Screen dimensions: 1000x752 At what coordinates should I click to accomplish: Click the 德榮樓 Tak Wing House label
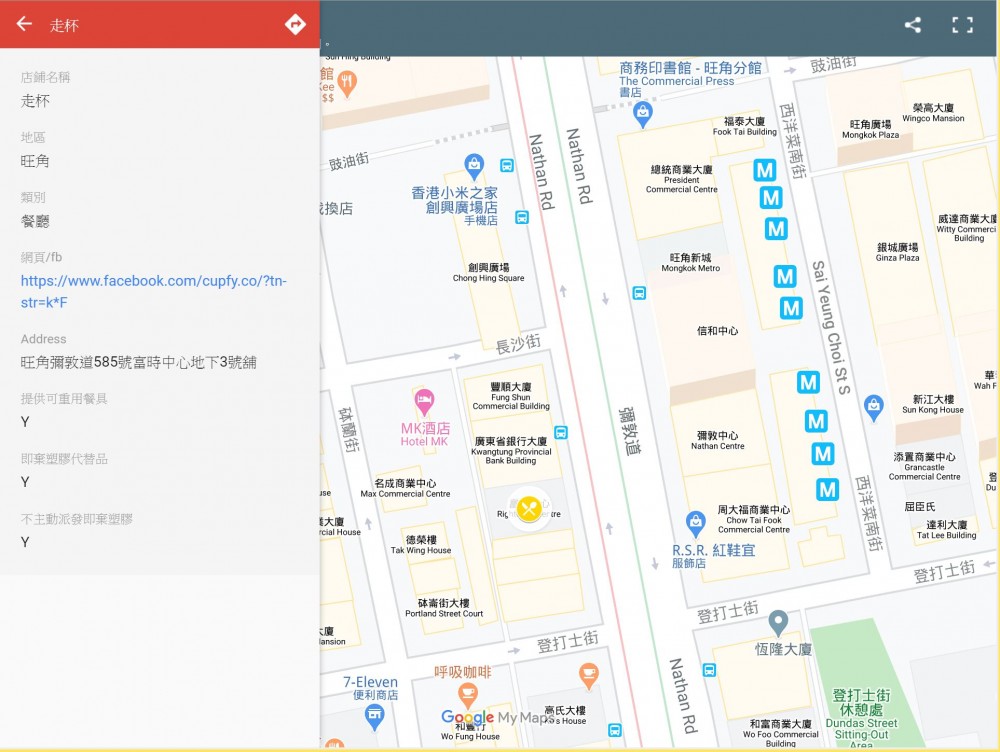tap(421, 545)
